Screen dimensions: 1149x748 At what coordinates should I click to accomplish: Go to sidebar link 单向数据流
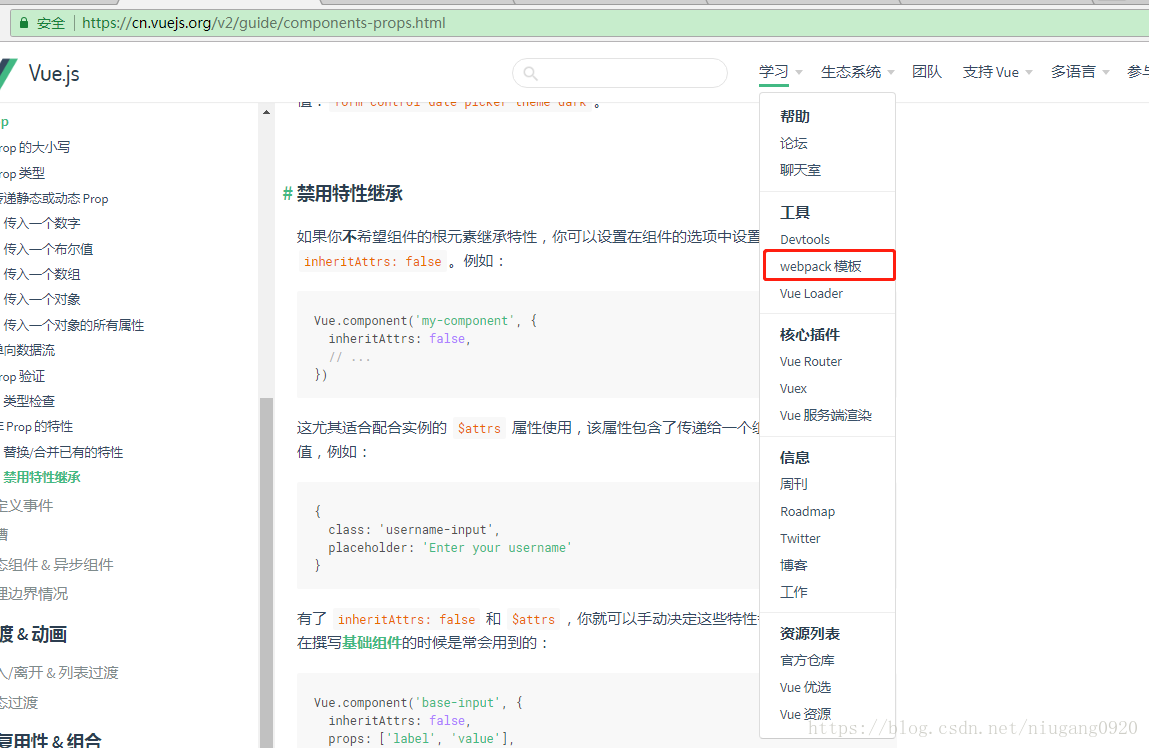pos(27,350)
